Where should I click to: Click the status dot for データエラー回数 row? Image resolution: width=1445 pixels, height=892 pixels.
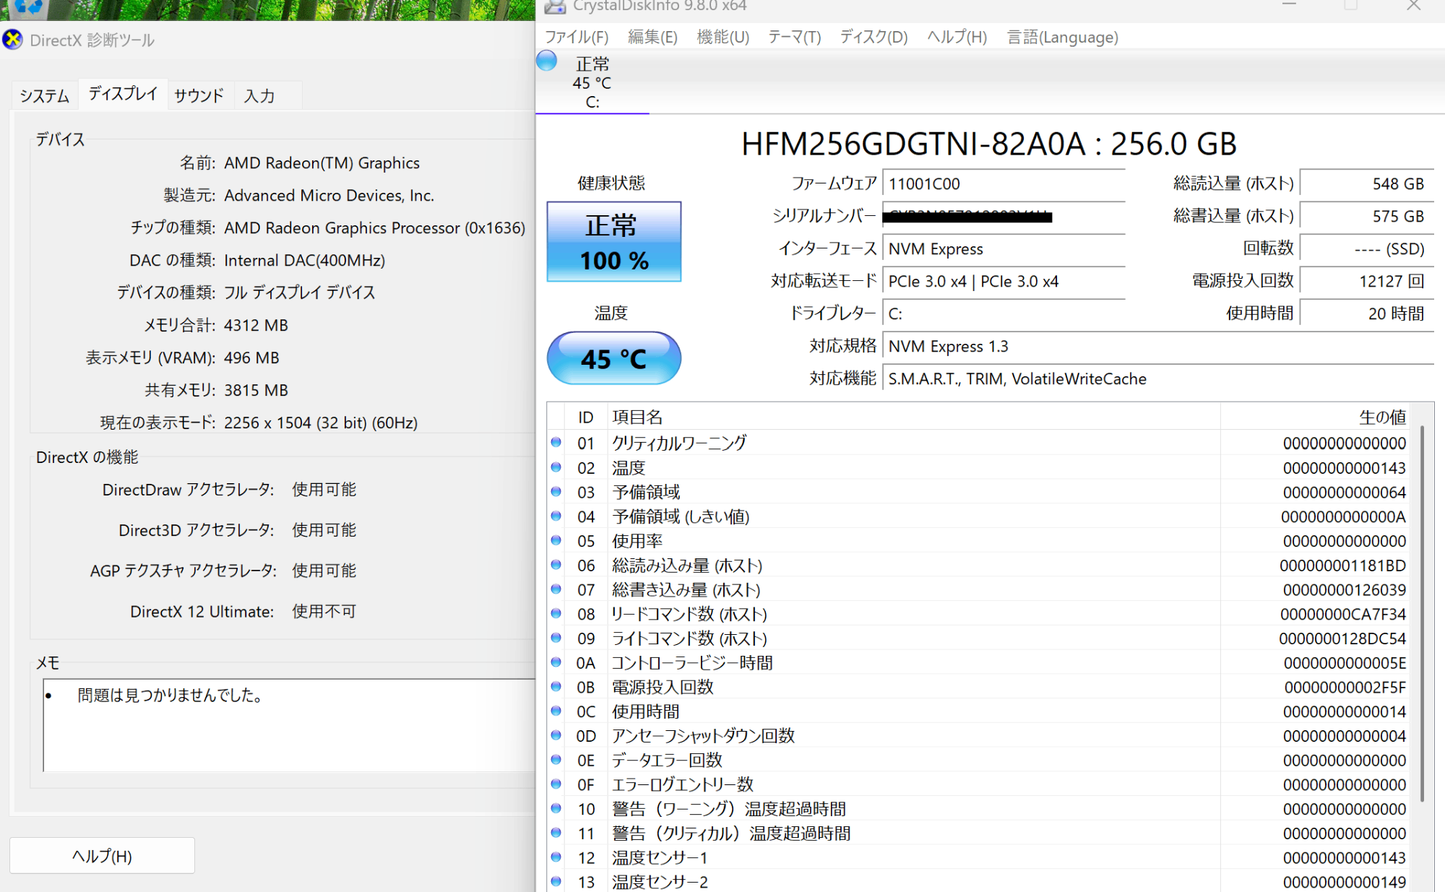[556, 759]
